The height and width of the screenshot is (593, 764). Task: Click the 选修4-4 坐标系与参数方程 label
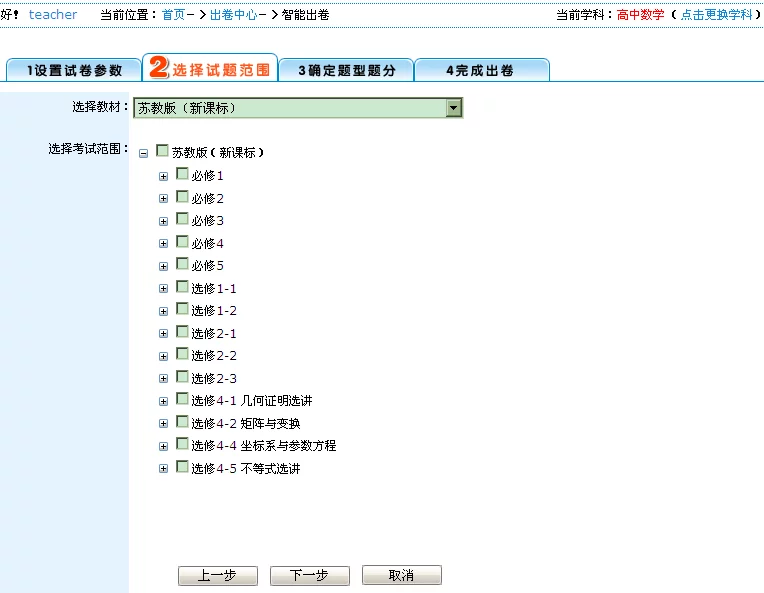264,446
